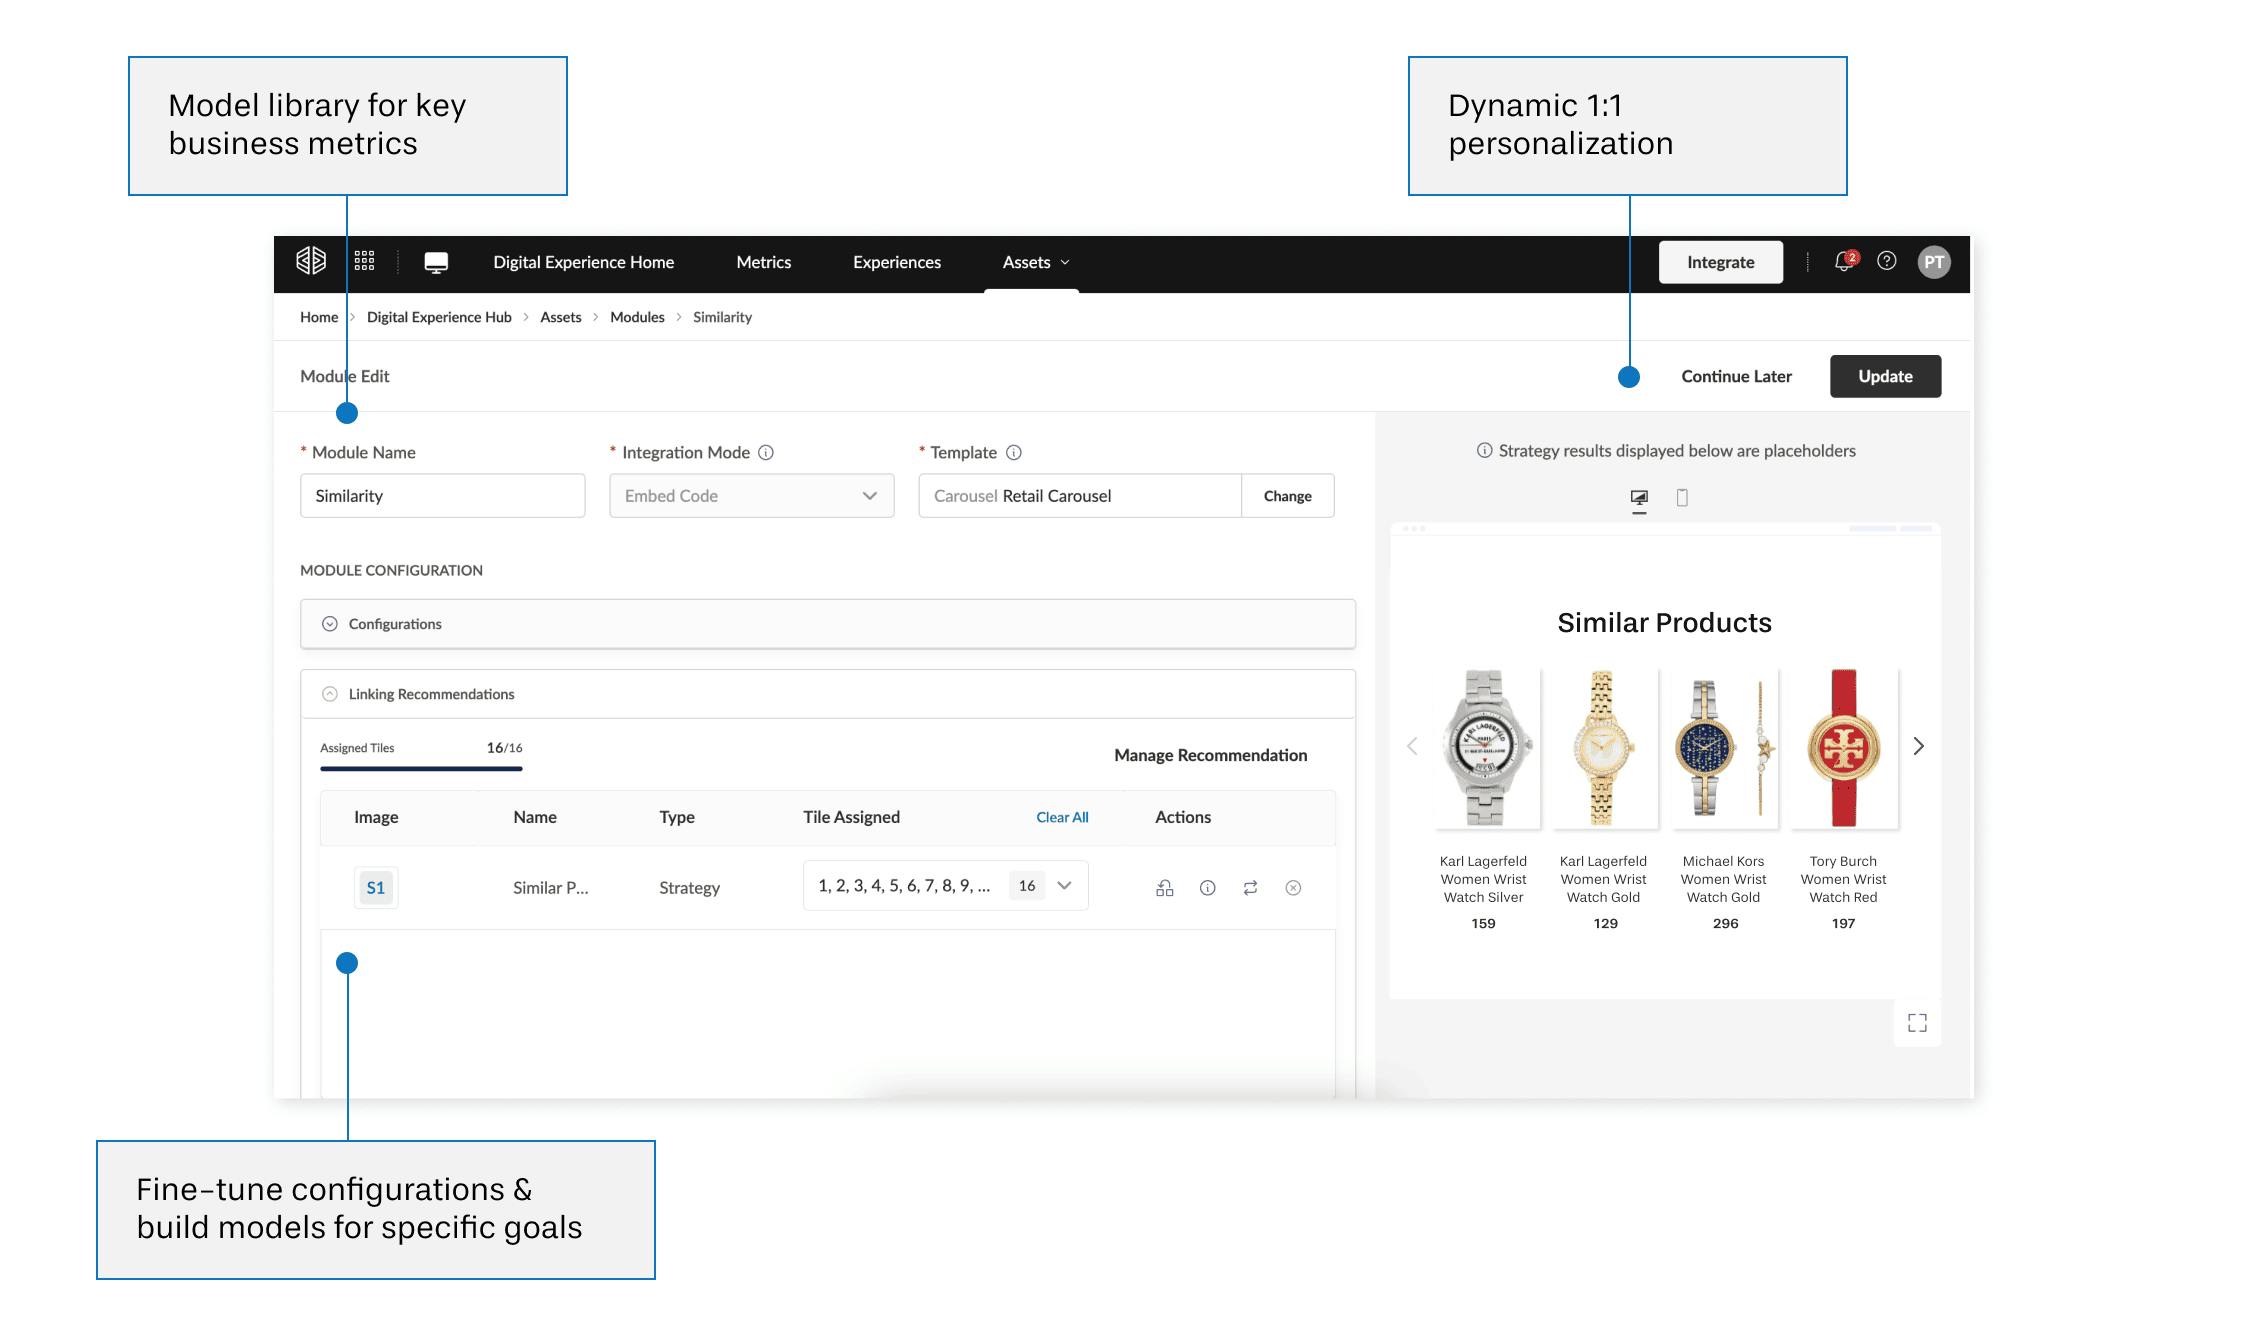Expand the Configurations section
The width and height of the screenshot is (2248, 1332).
click(x=329, y=624)
